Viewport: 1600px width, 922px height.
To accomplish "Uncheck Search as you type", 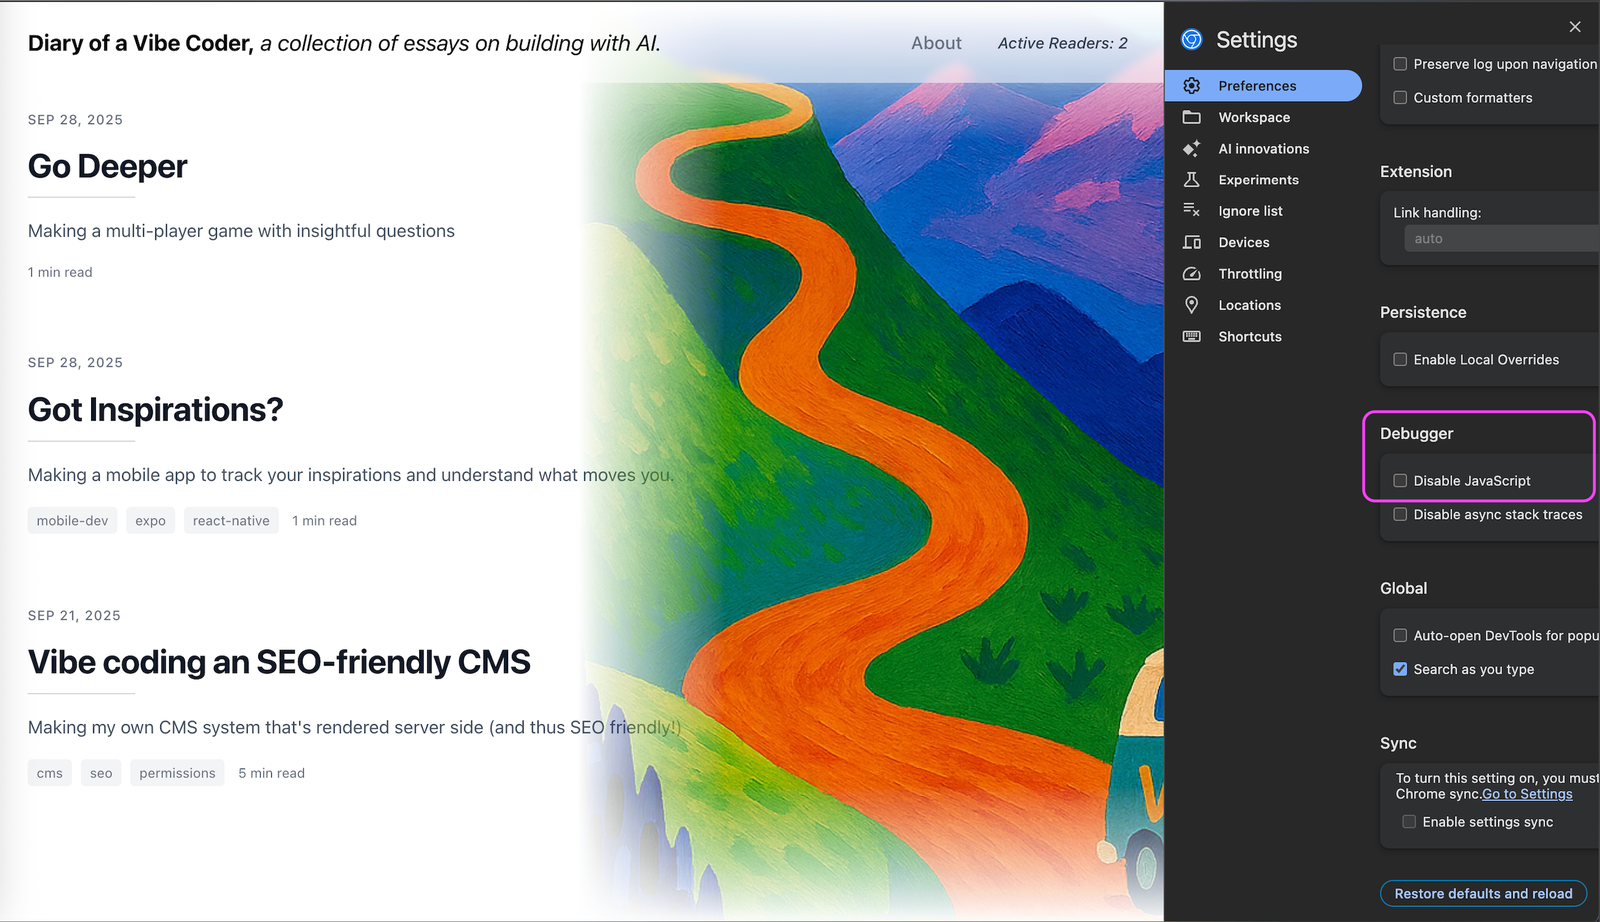I will (1400, 670).
